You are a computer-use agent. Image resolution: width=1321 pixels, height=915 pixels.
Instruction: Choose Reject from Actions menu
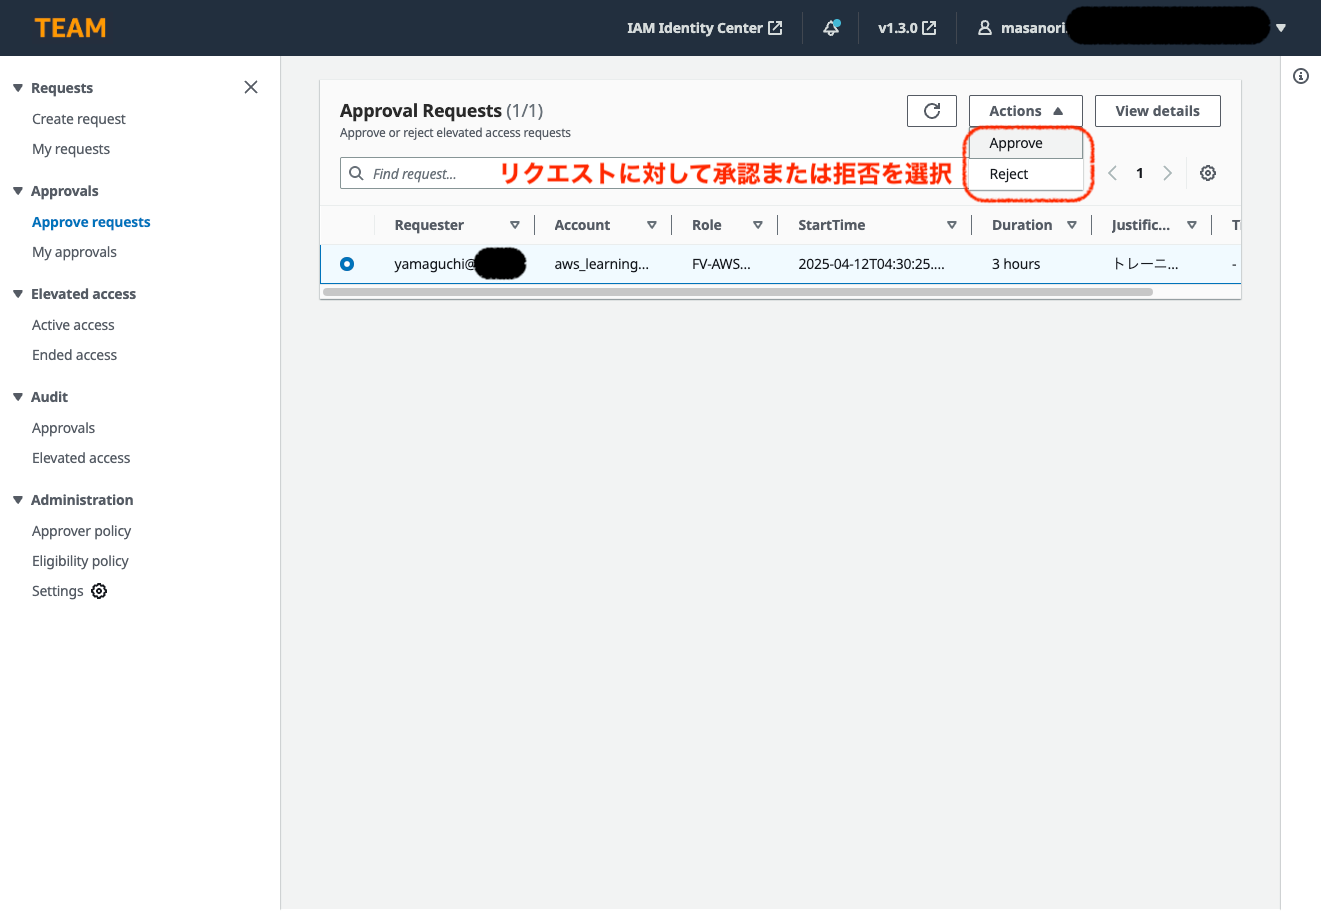[1009, 174]
